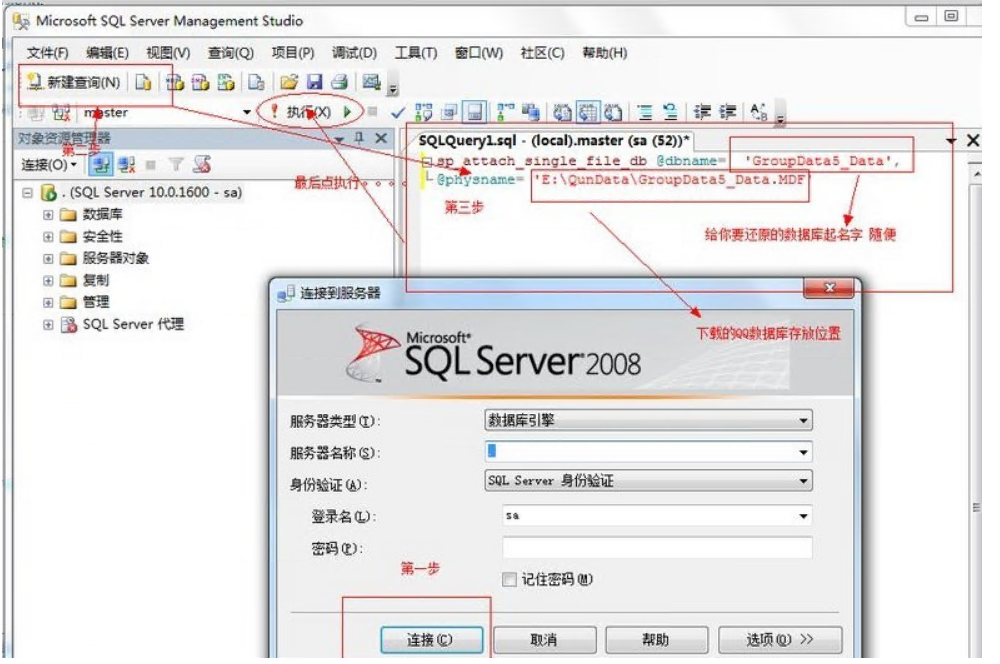
Task: Expand the 管理 folder node
Action: [x=48, y=302]
